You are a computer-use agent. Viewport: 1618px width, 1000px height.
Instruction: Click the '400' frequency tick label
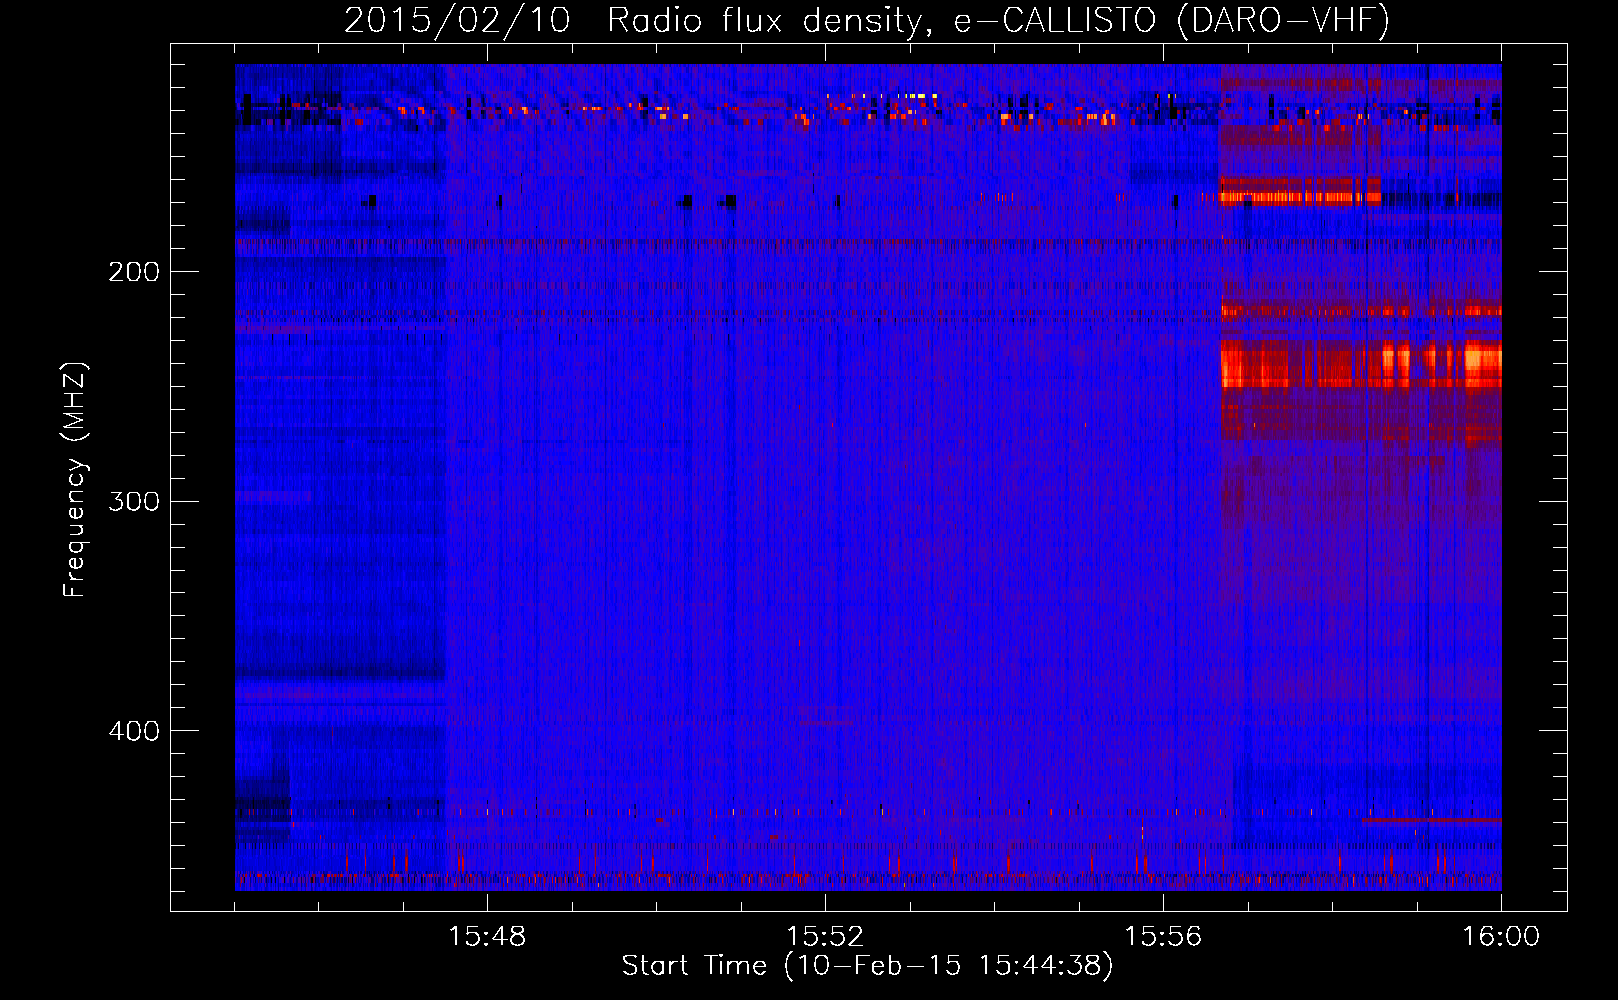click(x=134, y=731)
